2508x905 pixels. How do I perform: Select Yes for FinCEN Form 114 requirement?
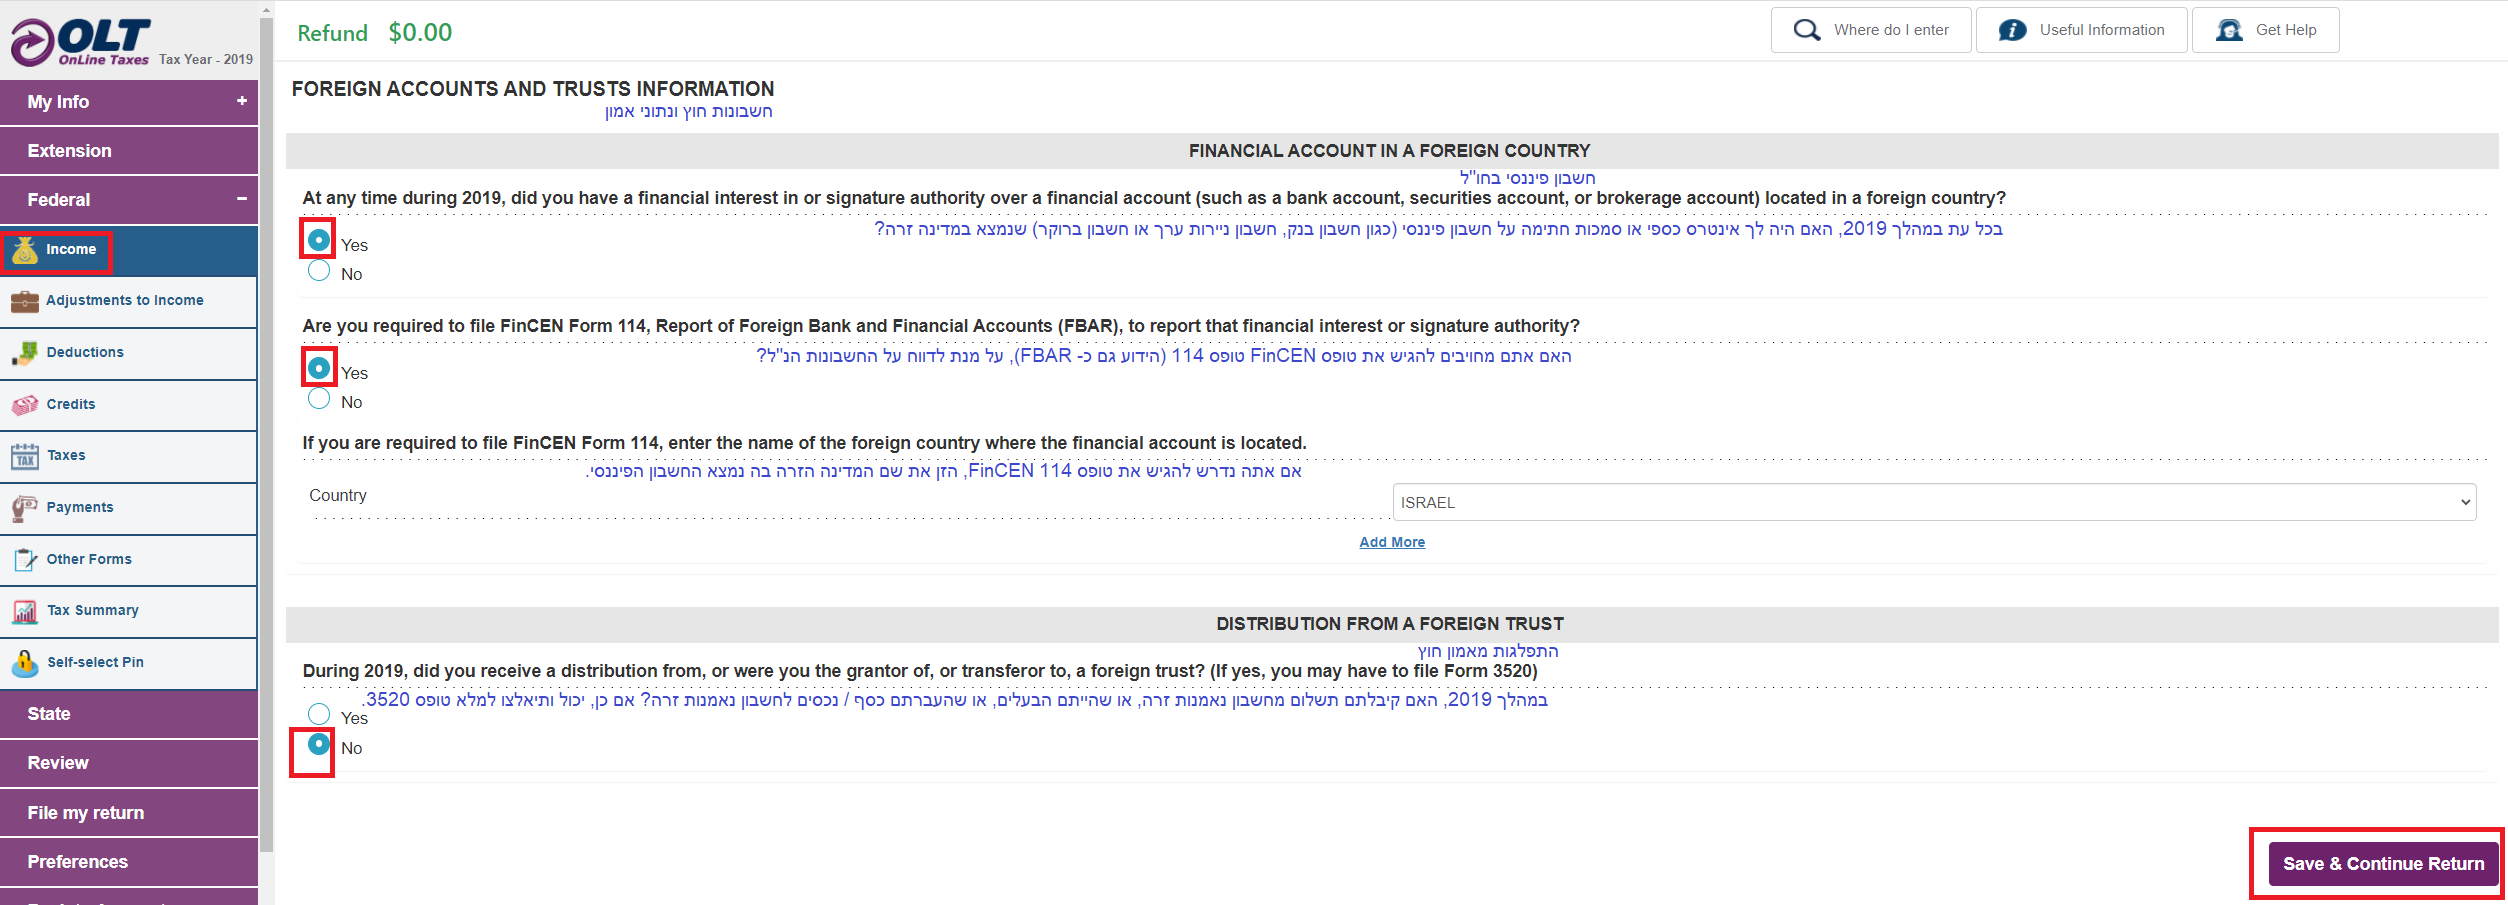click(x=319, y=368)
